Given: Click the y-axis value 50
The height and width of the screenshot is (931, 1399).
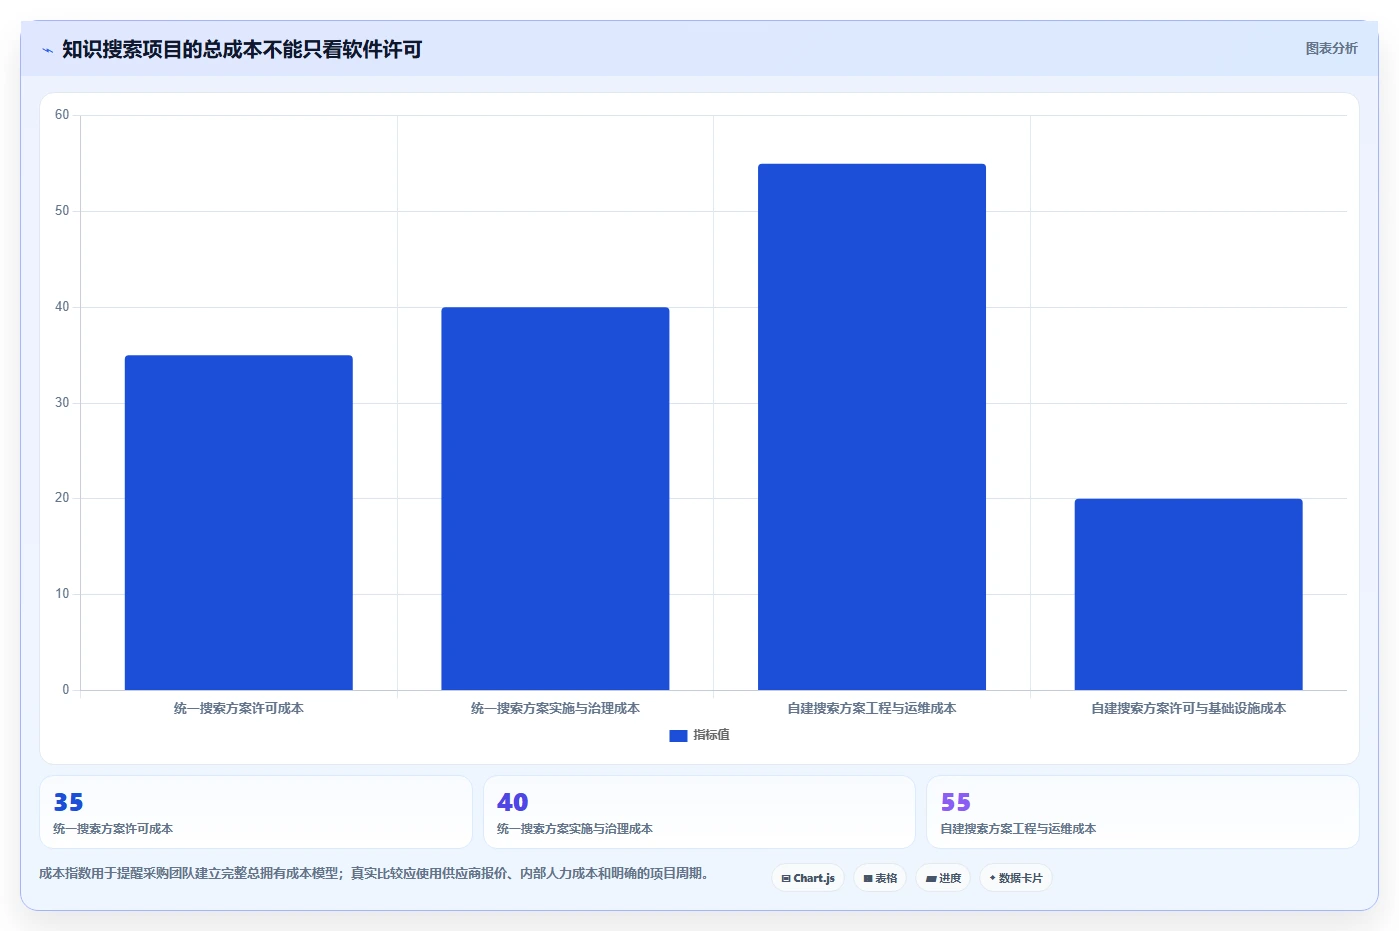Looking at the screenshot, I should (x=62, y=211).
